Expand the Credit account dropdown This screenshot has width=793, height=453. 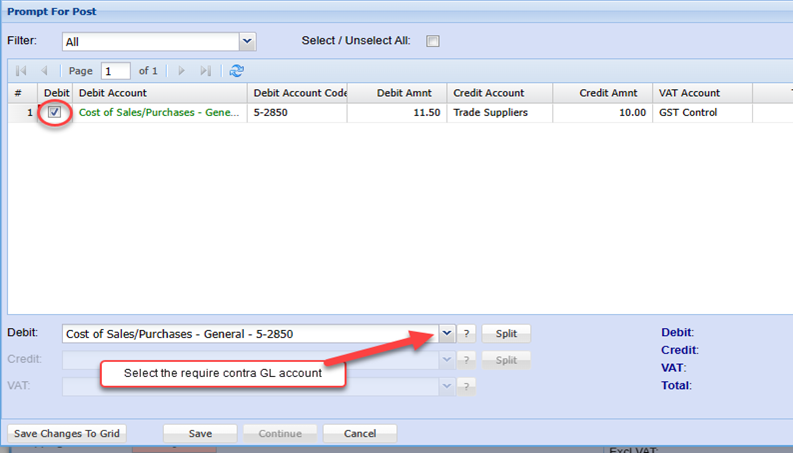(447, 360)
